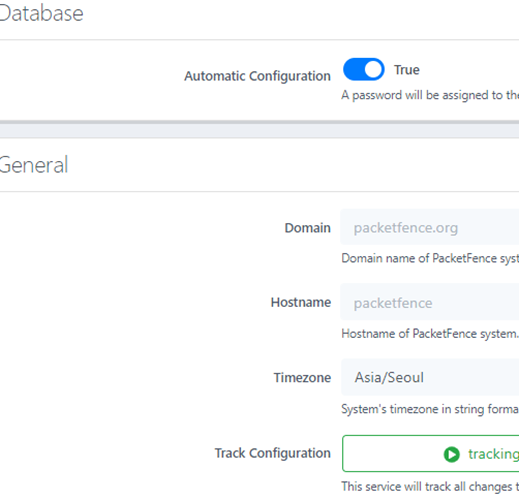Click the Track Configuration label

click(272, 453)
